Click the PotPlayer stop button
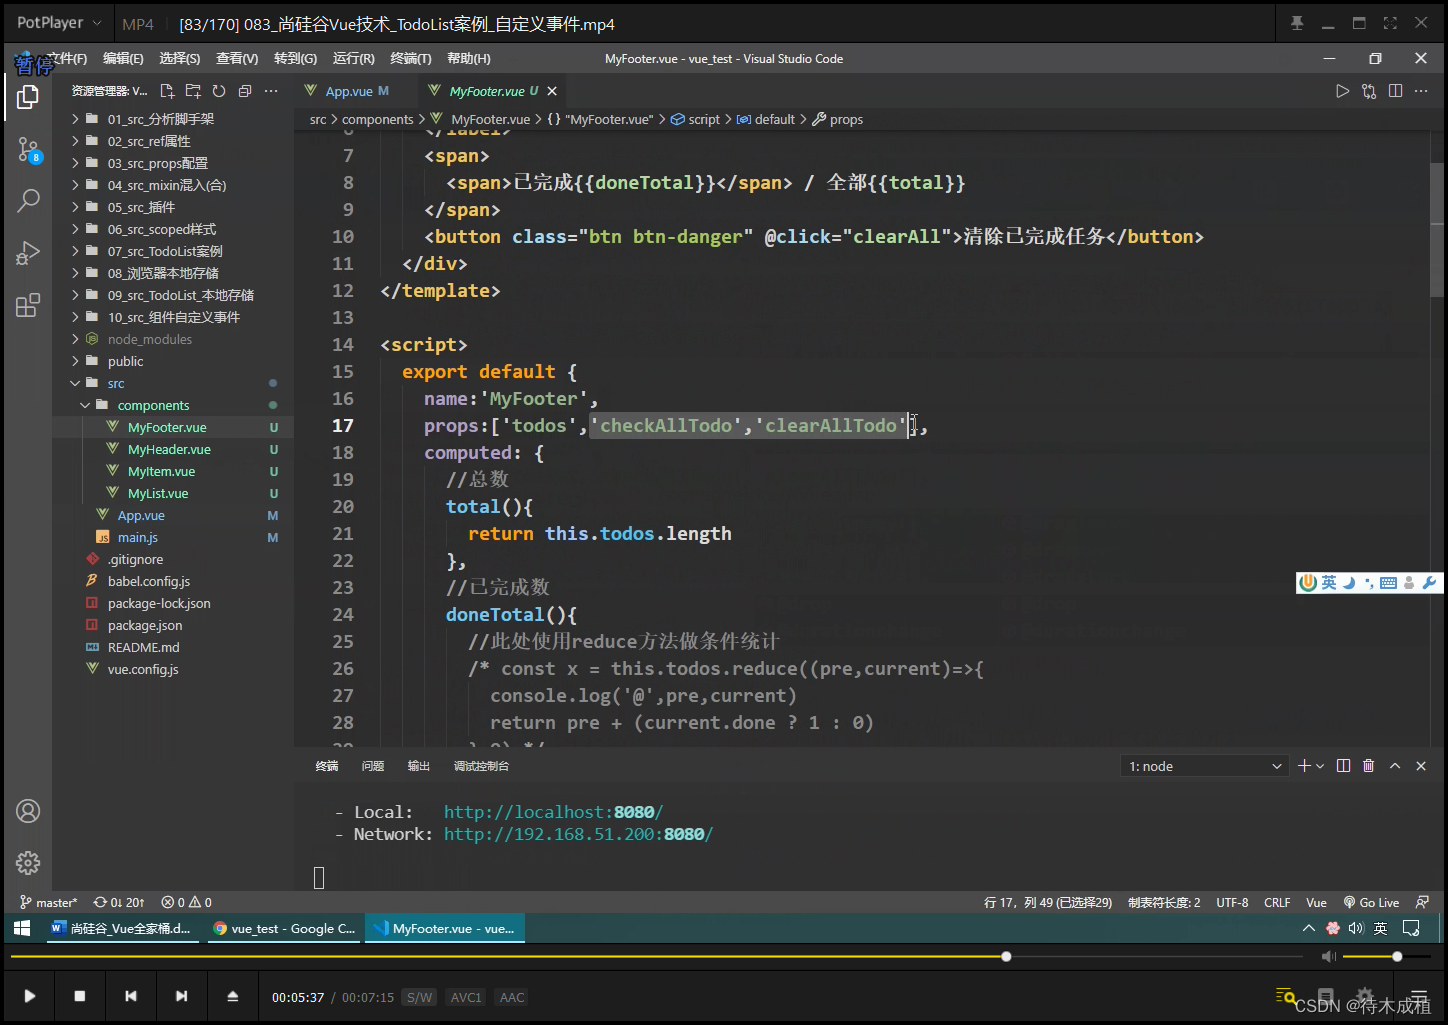The height and width of the screenshot is (1025, 1448). [x=80, y=996]
